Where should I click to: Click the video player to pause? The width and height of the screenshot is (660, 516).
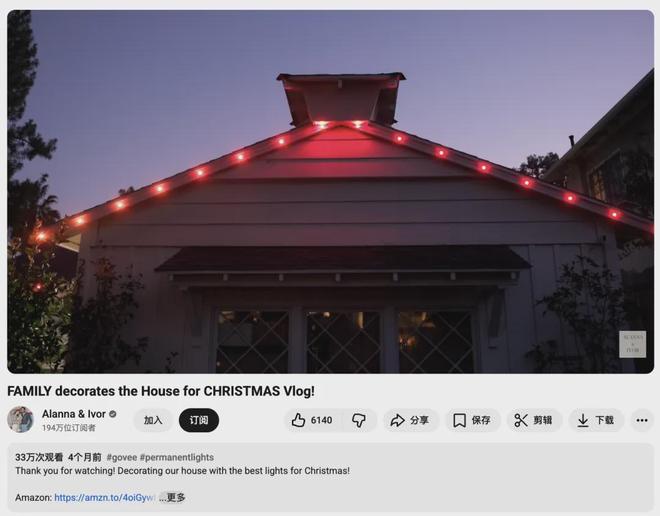pos(330,192)
